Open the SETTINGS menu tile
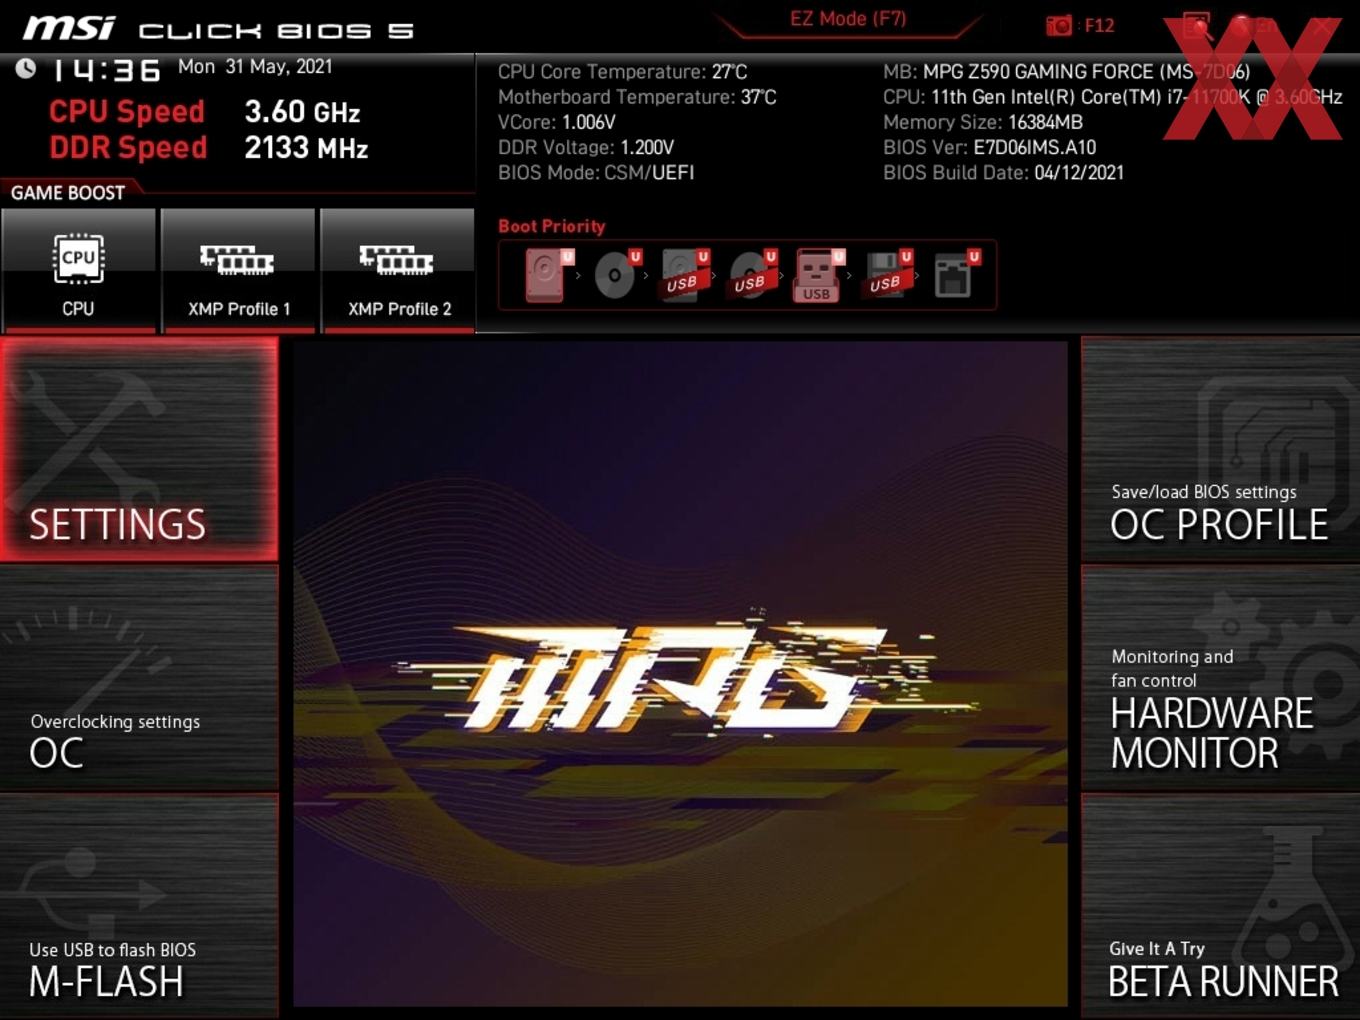1360x1020 pixels. [x=139, y=449]
